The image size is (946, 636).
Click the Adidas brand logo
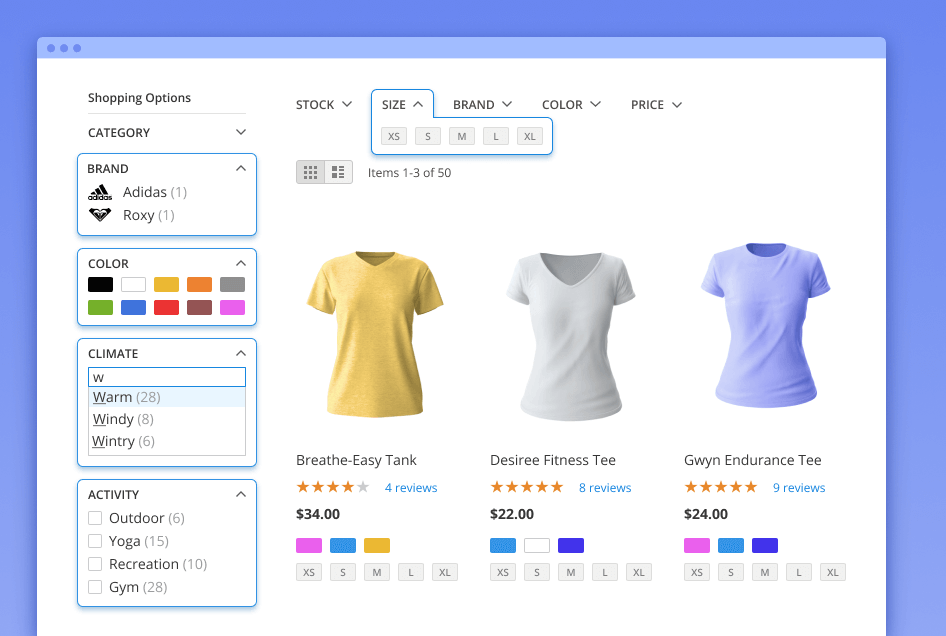[99, 191]
